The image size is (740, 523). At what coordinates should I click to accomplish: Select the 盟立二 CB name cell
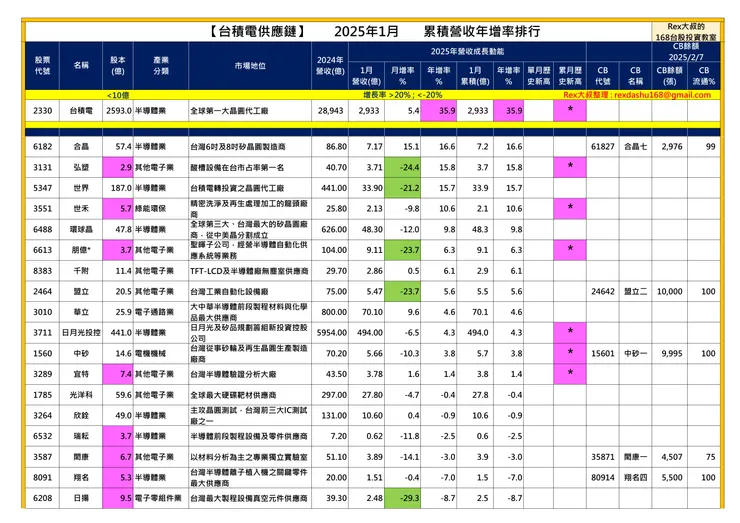[x=635, y=292]
